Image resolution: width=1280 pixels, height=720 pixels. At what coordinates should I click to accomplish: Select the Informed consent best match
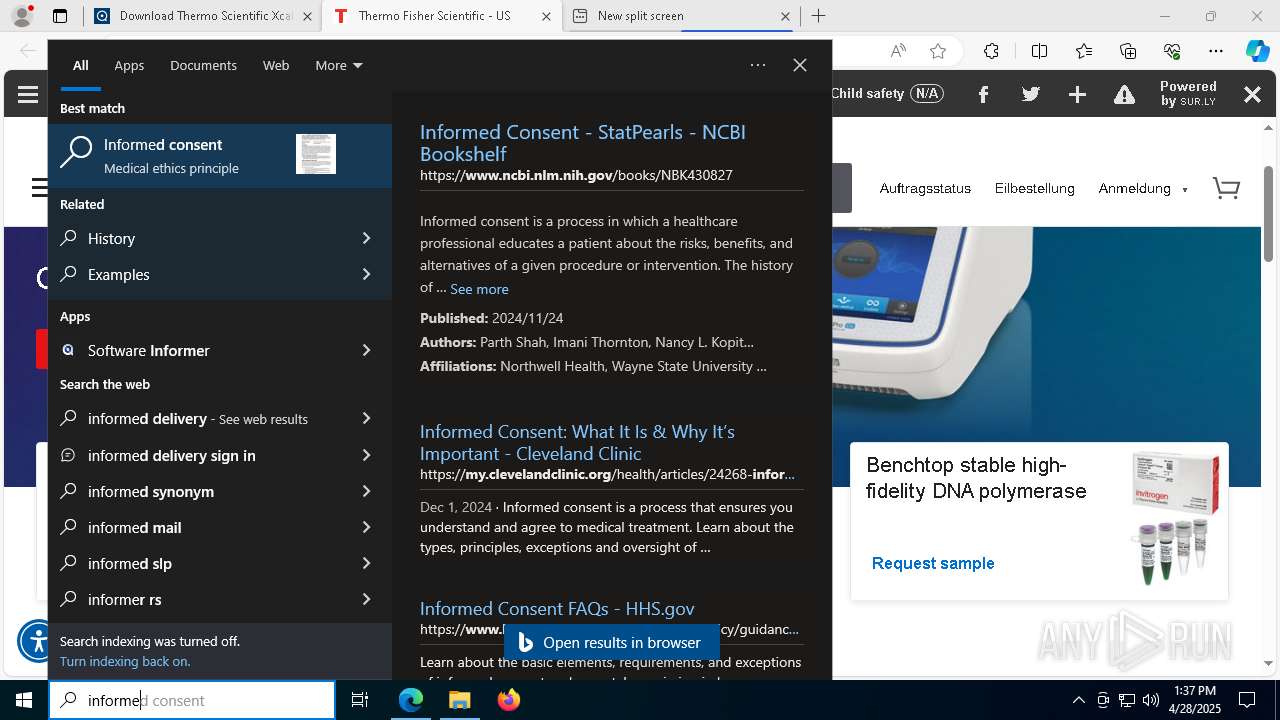[220, 156]
